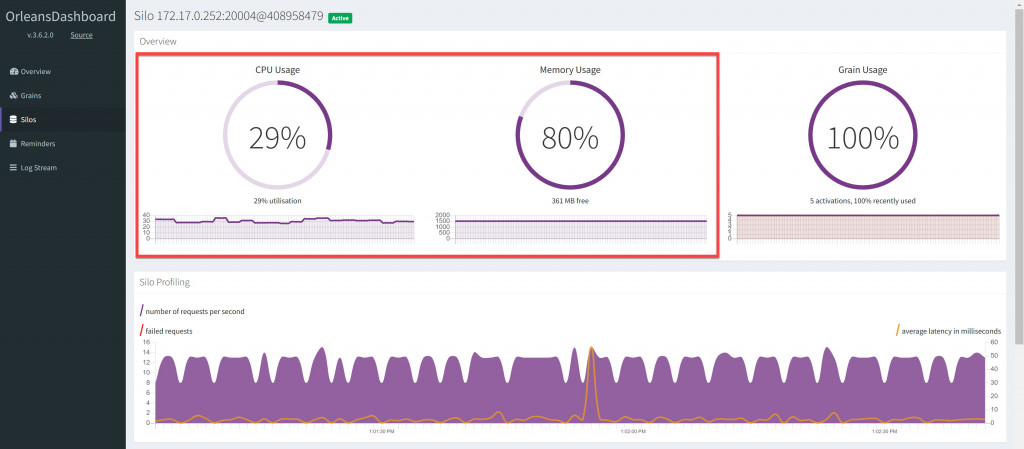Screen dimensions: 1024x449
Task: Click the 'Grain Usage' label
Action: (863, 70)
